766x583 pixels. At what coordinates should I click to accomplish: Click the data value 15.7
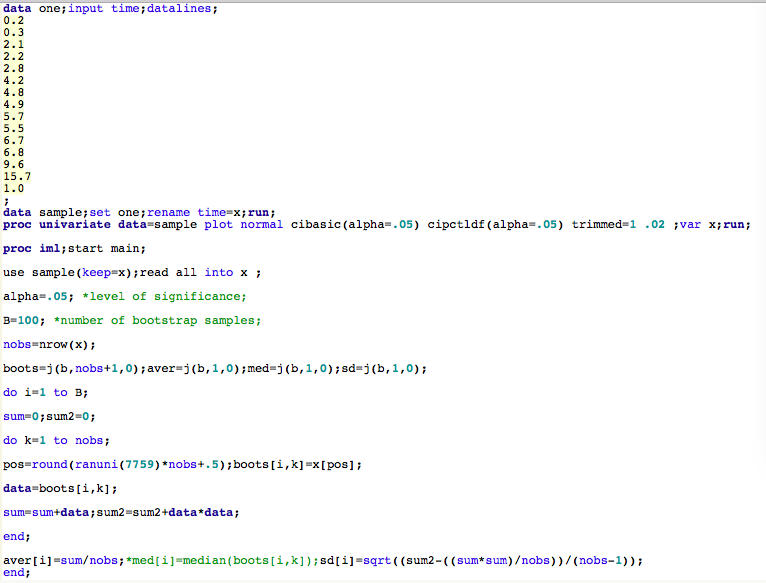pos(17,176)
